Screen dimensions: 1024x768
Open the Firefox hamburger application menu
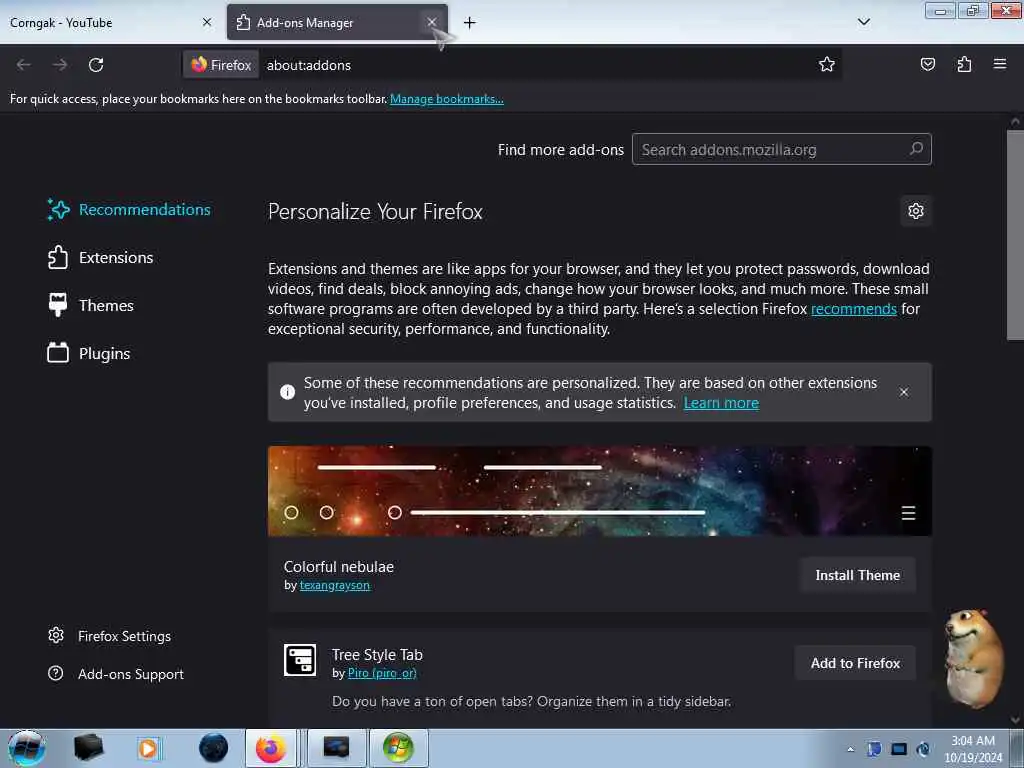pos(1000,64)
